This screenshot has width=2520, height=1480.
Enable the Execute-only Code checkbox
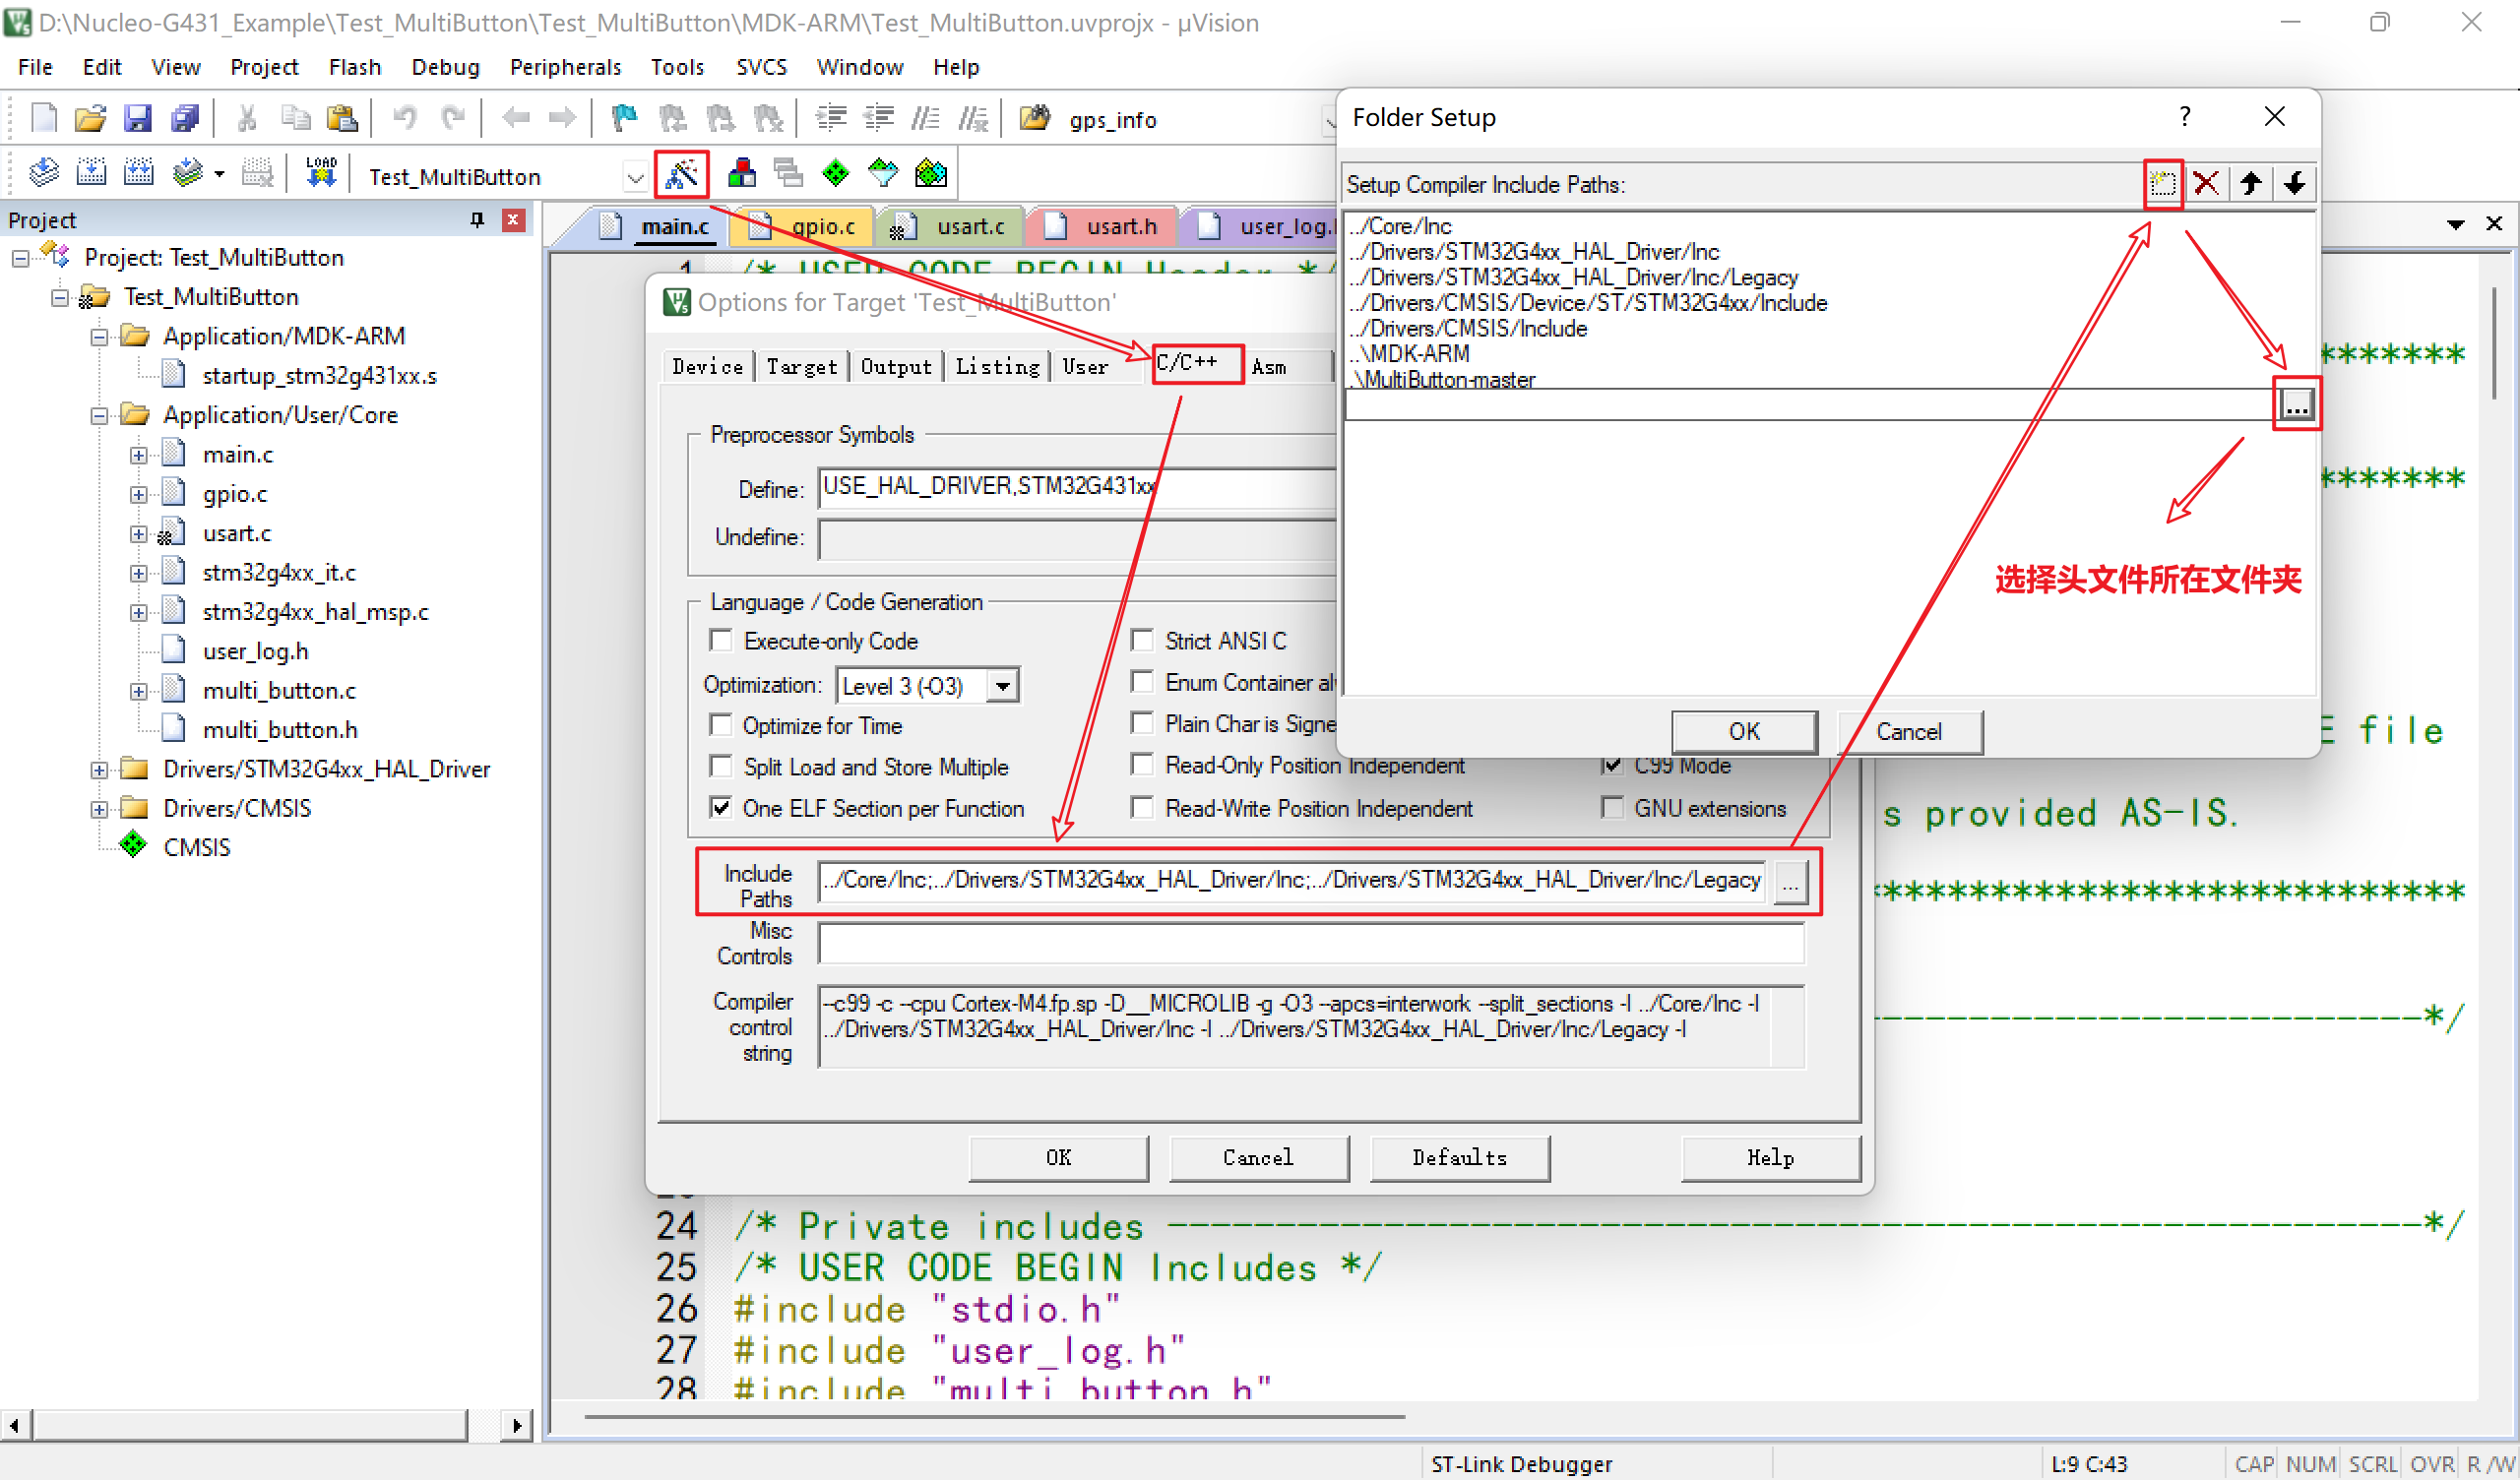720,640
